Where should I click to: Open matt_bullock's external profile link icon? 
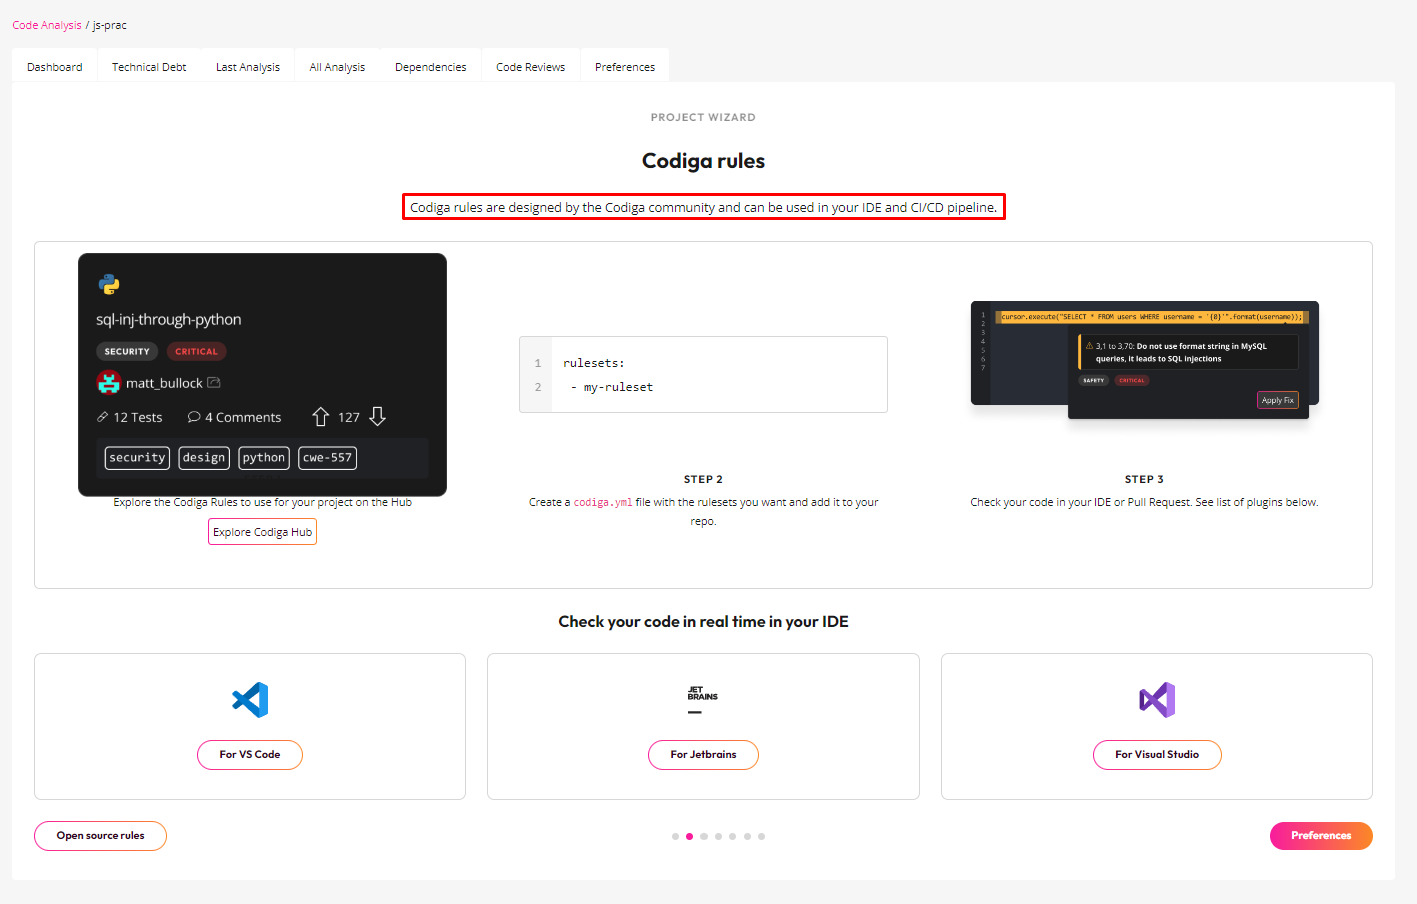click(214, 382)
